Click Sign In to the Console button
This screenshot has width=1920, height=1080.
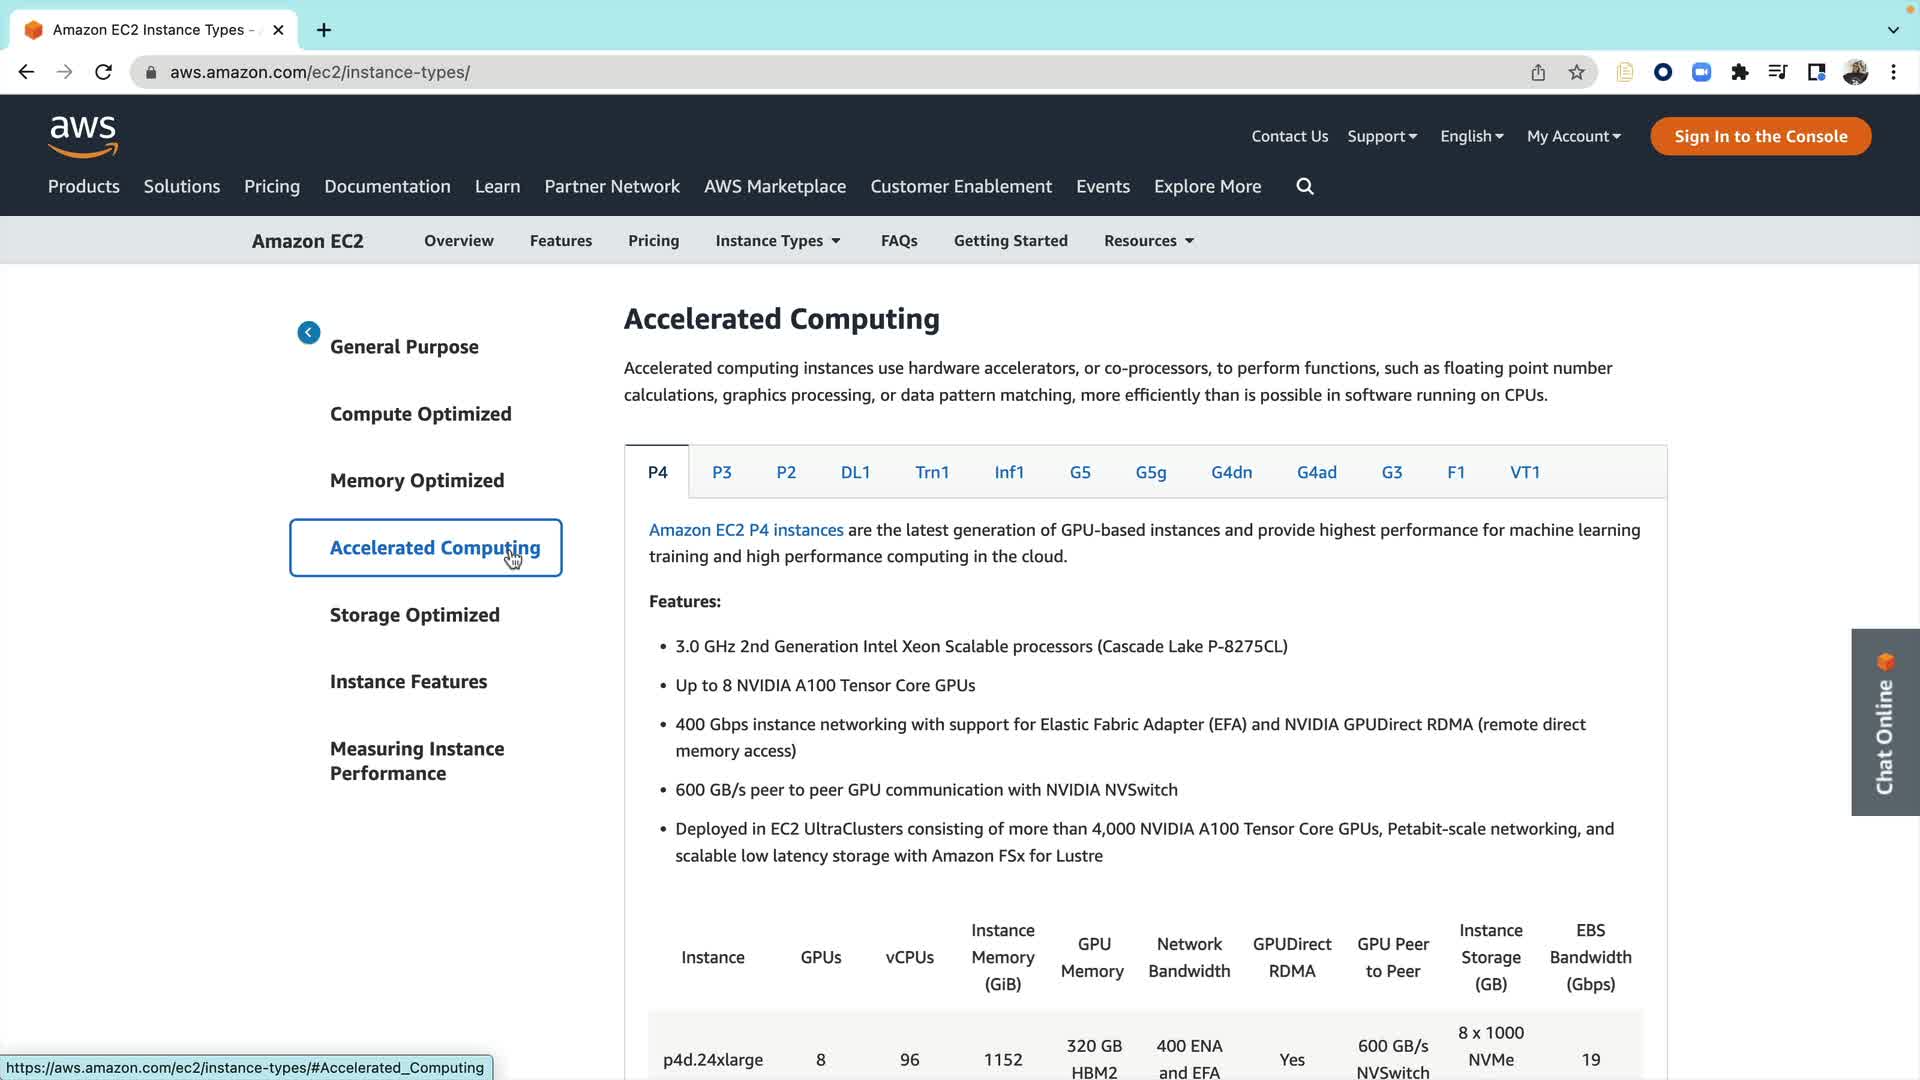1760,136
